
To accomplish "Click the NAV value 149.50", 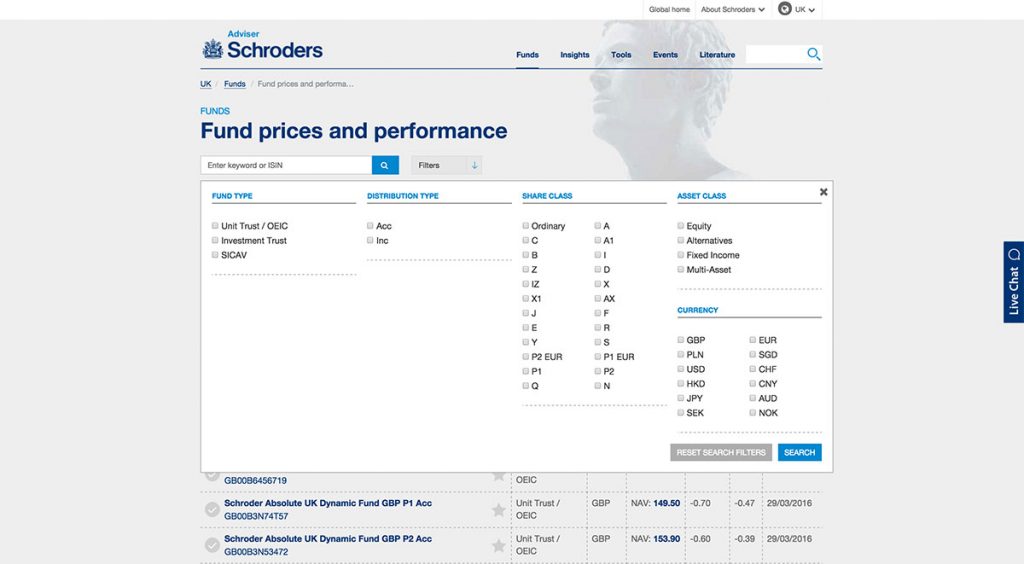I will click(x=666, y=503).
